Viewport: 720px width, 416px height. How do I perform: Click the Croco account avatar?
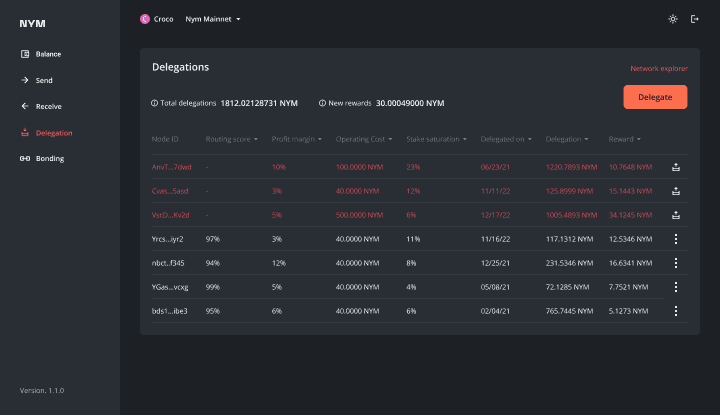145,19
